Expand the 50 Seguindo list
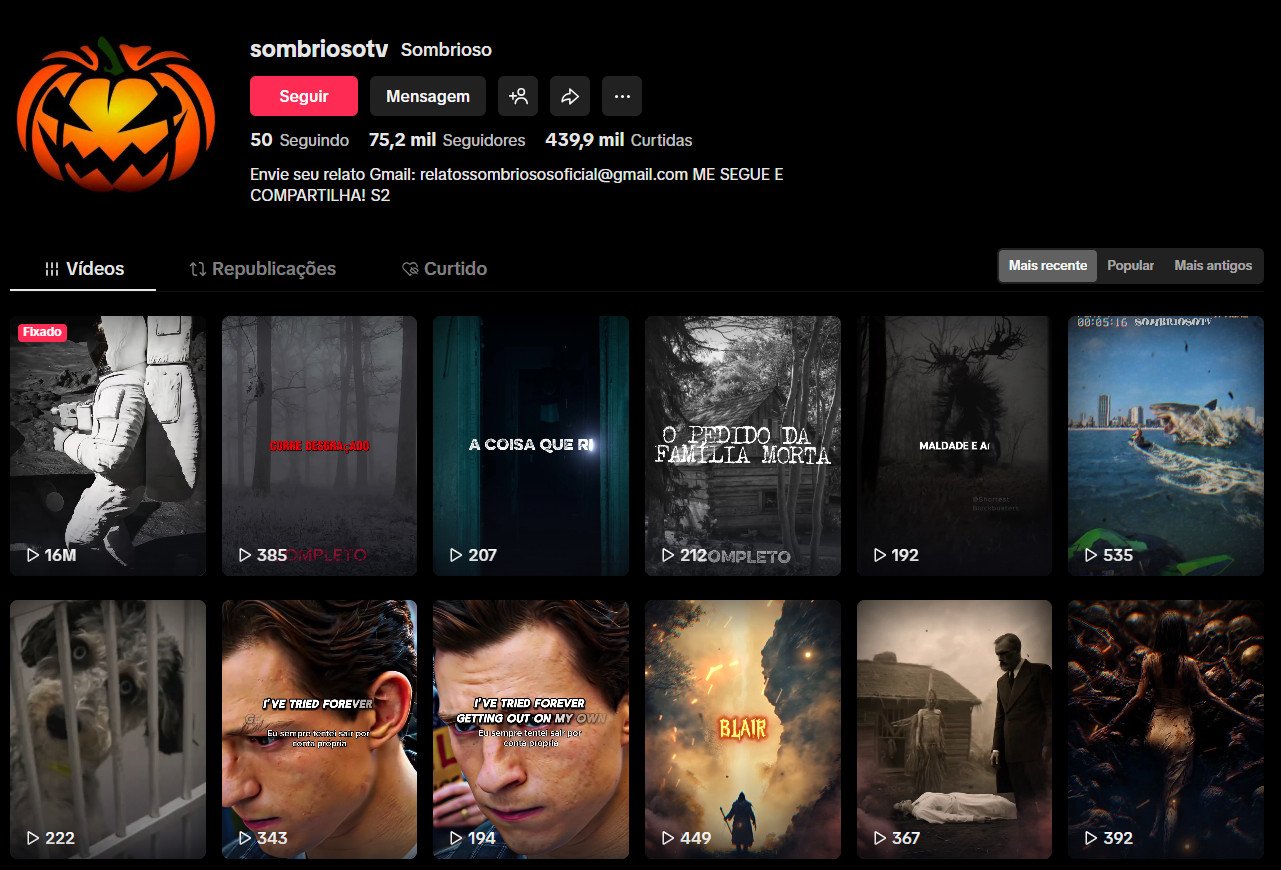Screen dimensions: 1281x870 [x=300, y=140]
